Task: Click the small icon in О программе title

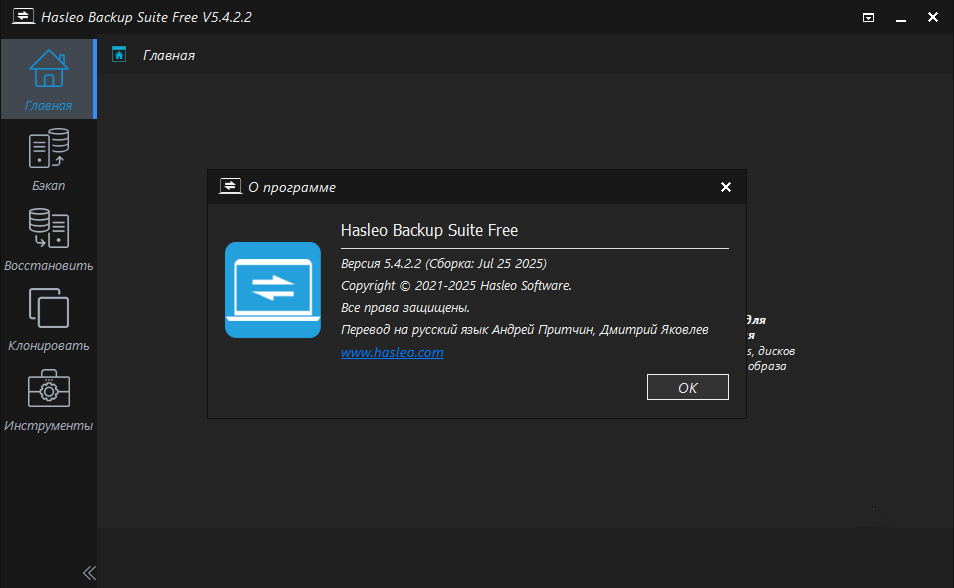Action: tap(230, 186)
